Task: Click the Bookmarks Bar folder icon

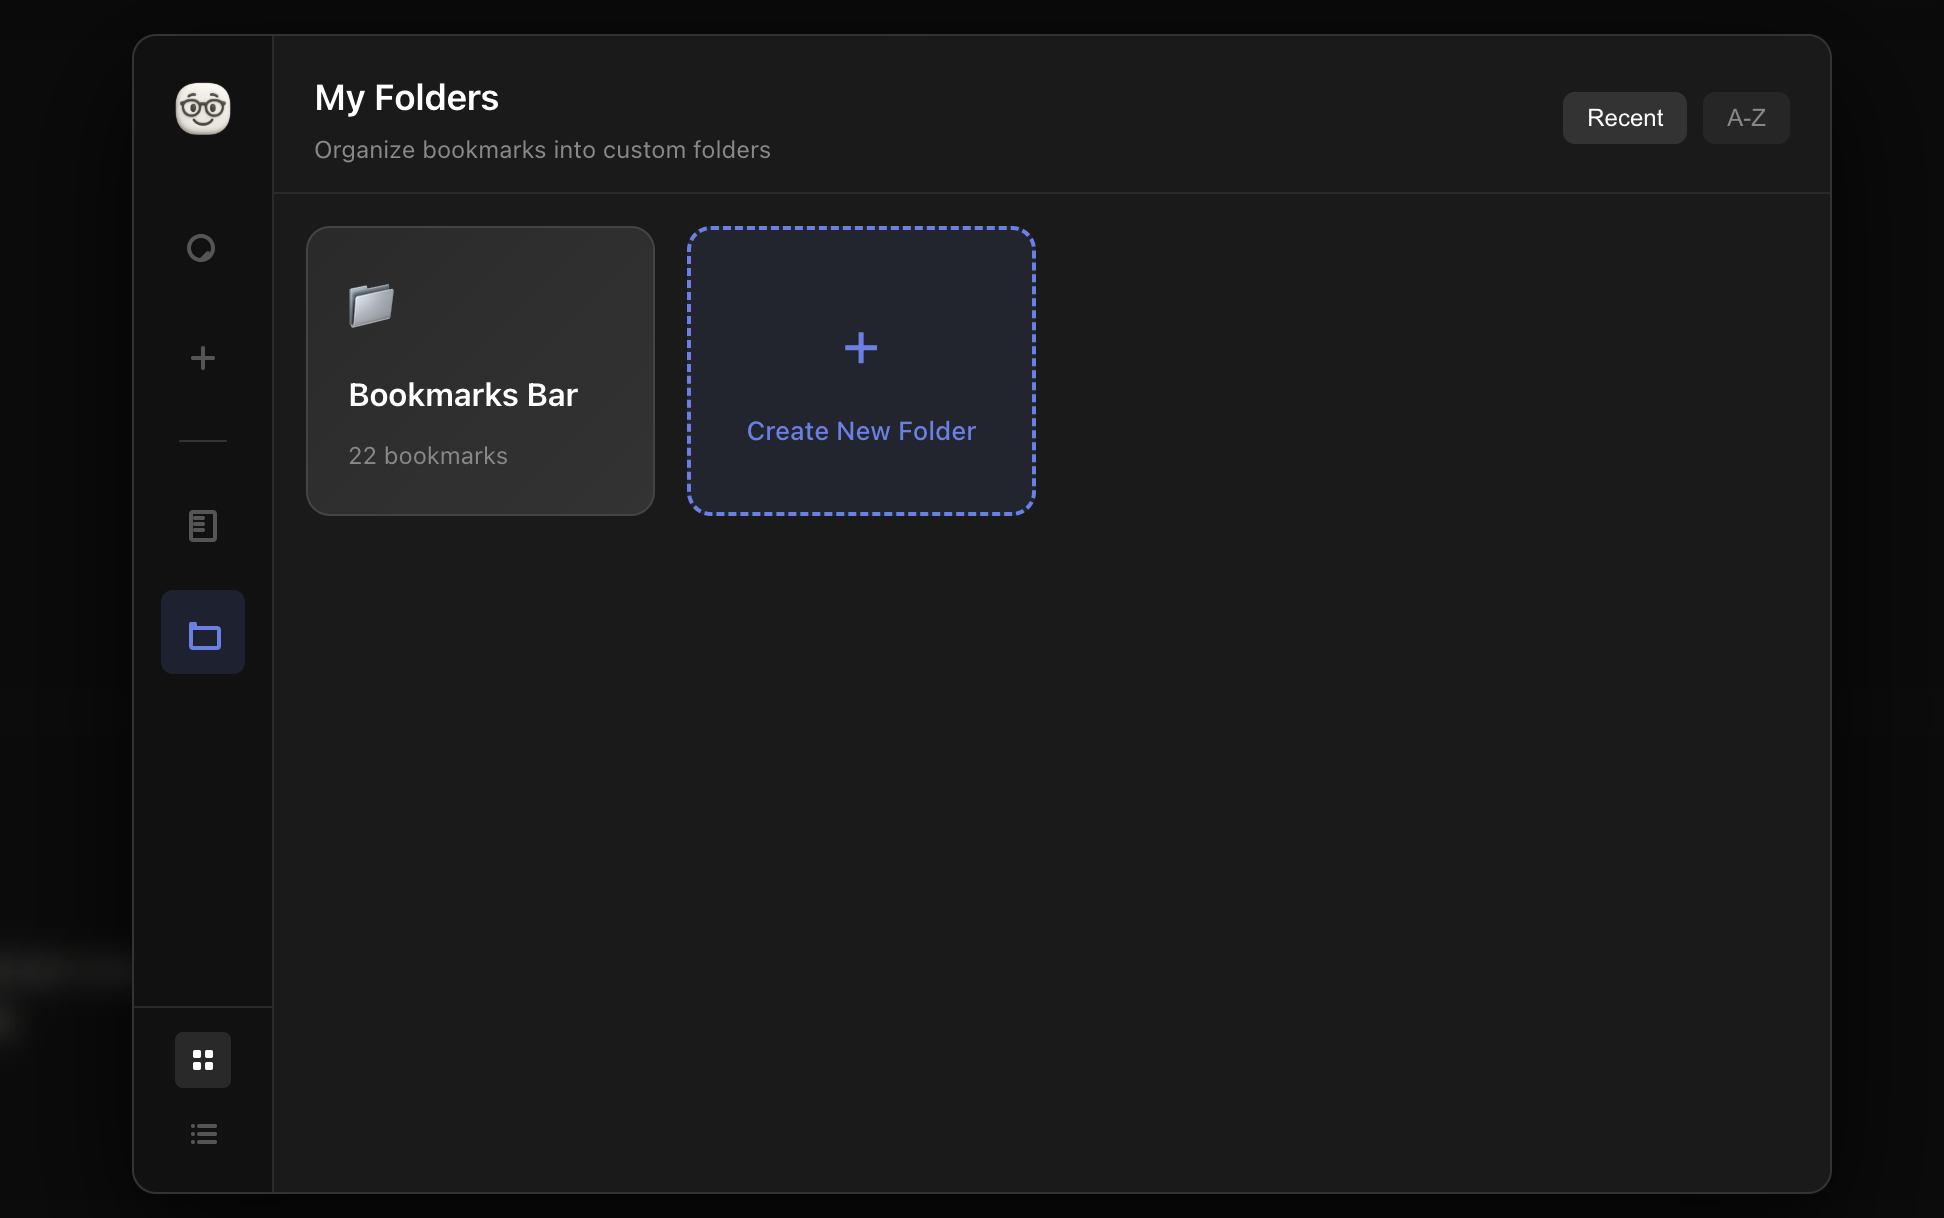Action: [371, 305]
